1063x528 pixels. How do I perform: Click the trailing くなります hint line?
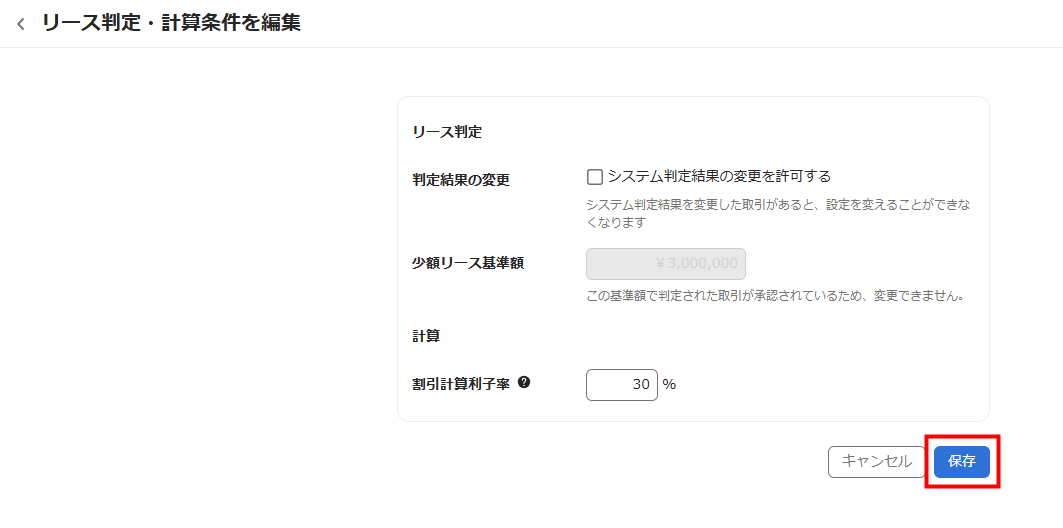tap(615, 222)
